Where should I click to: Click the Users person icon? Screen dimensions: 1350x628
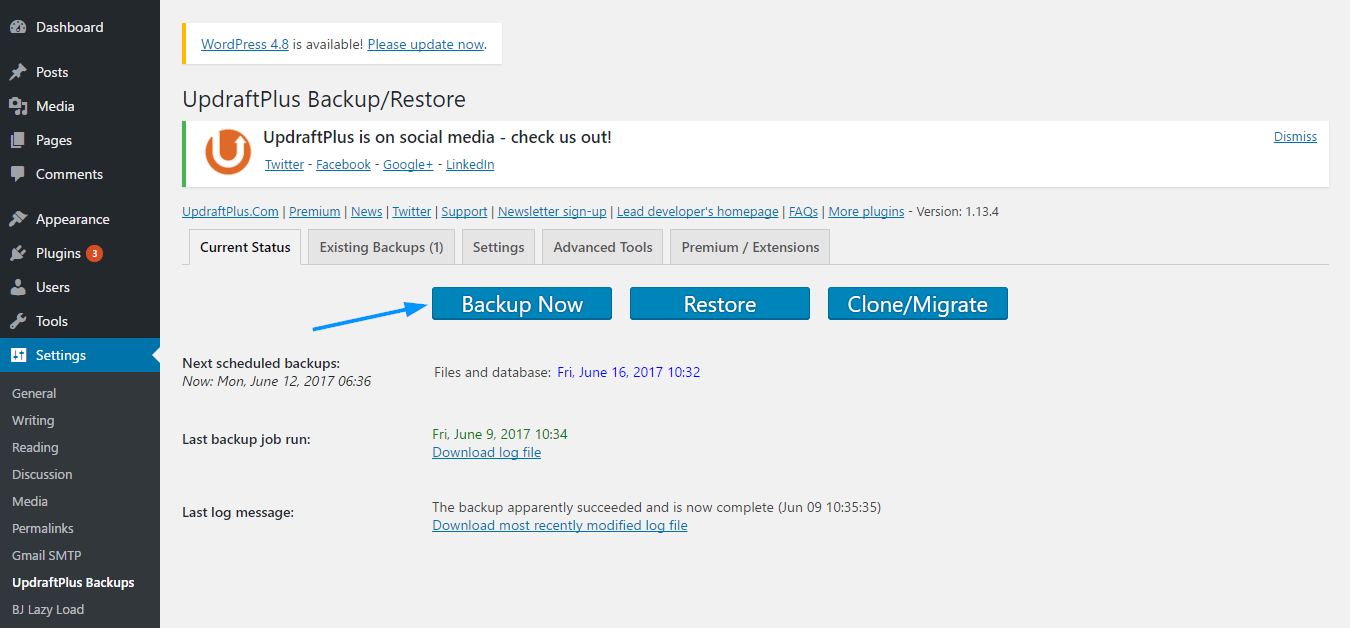(x=18, y=287)
